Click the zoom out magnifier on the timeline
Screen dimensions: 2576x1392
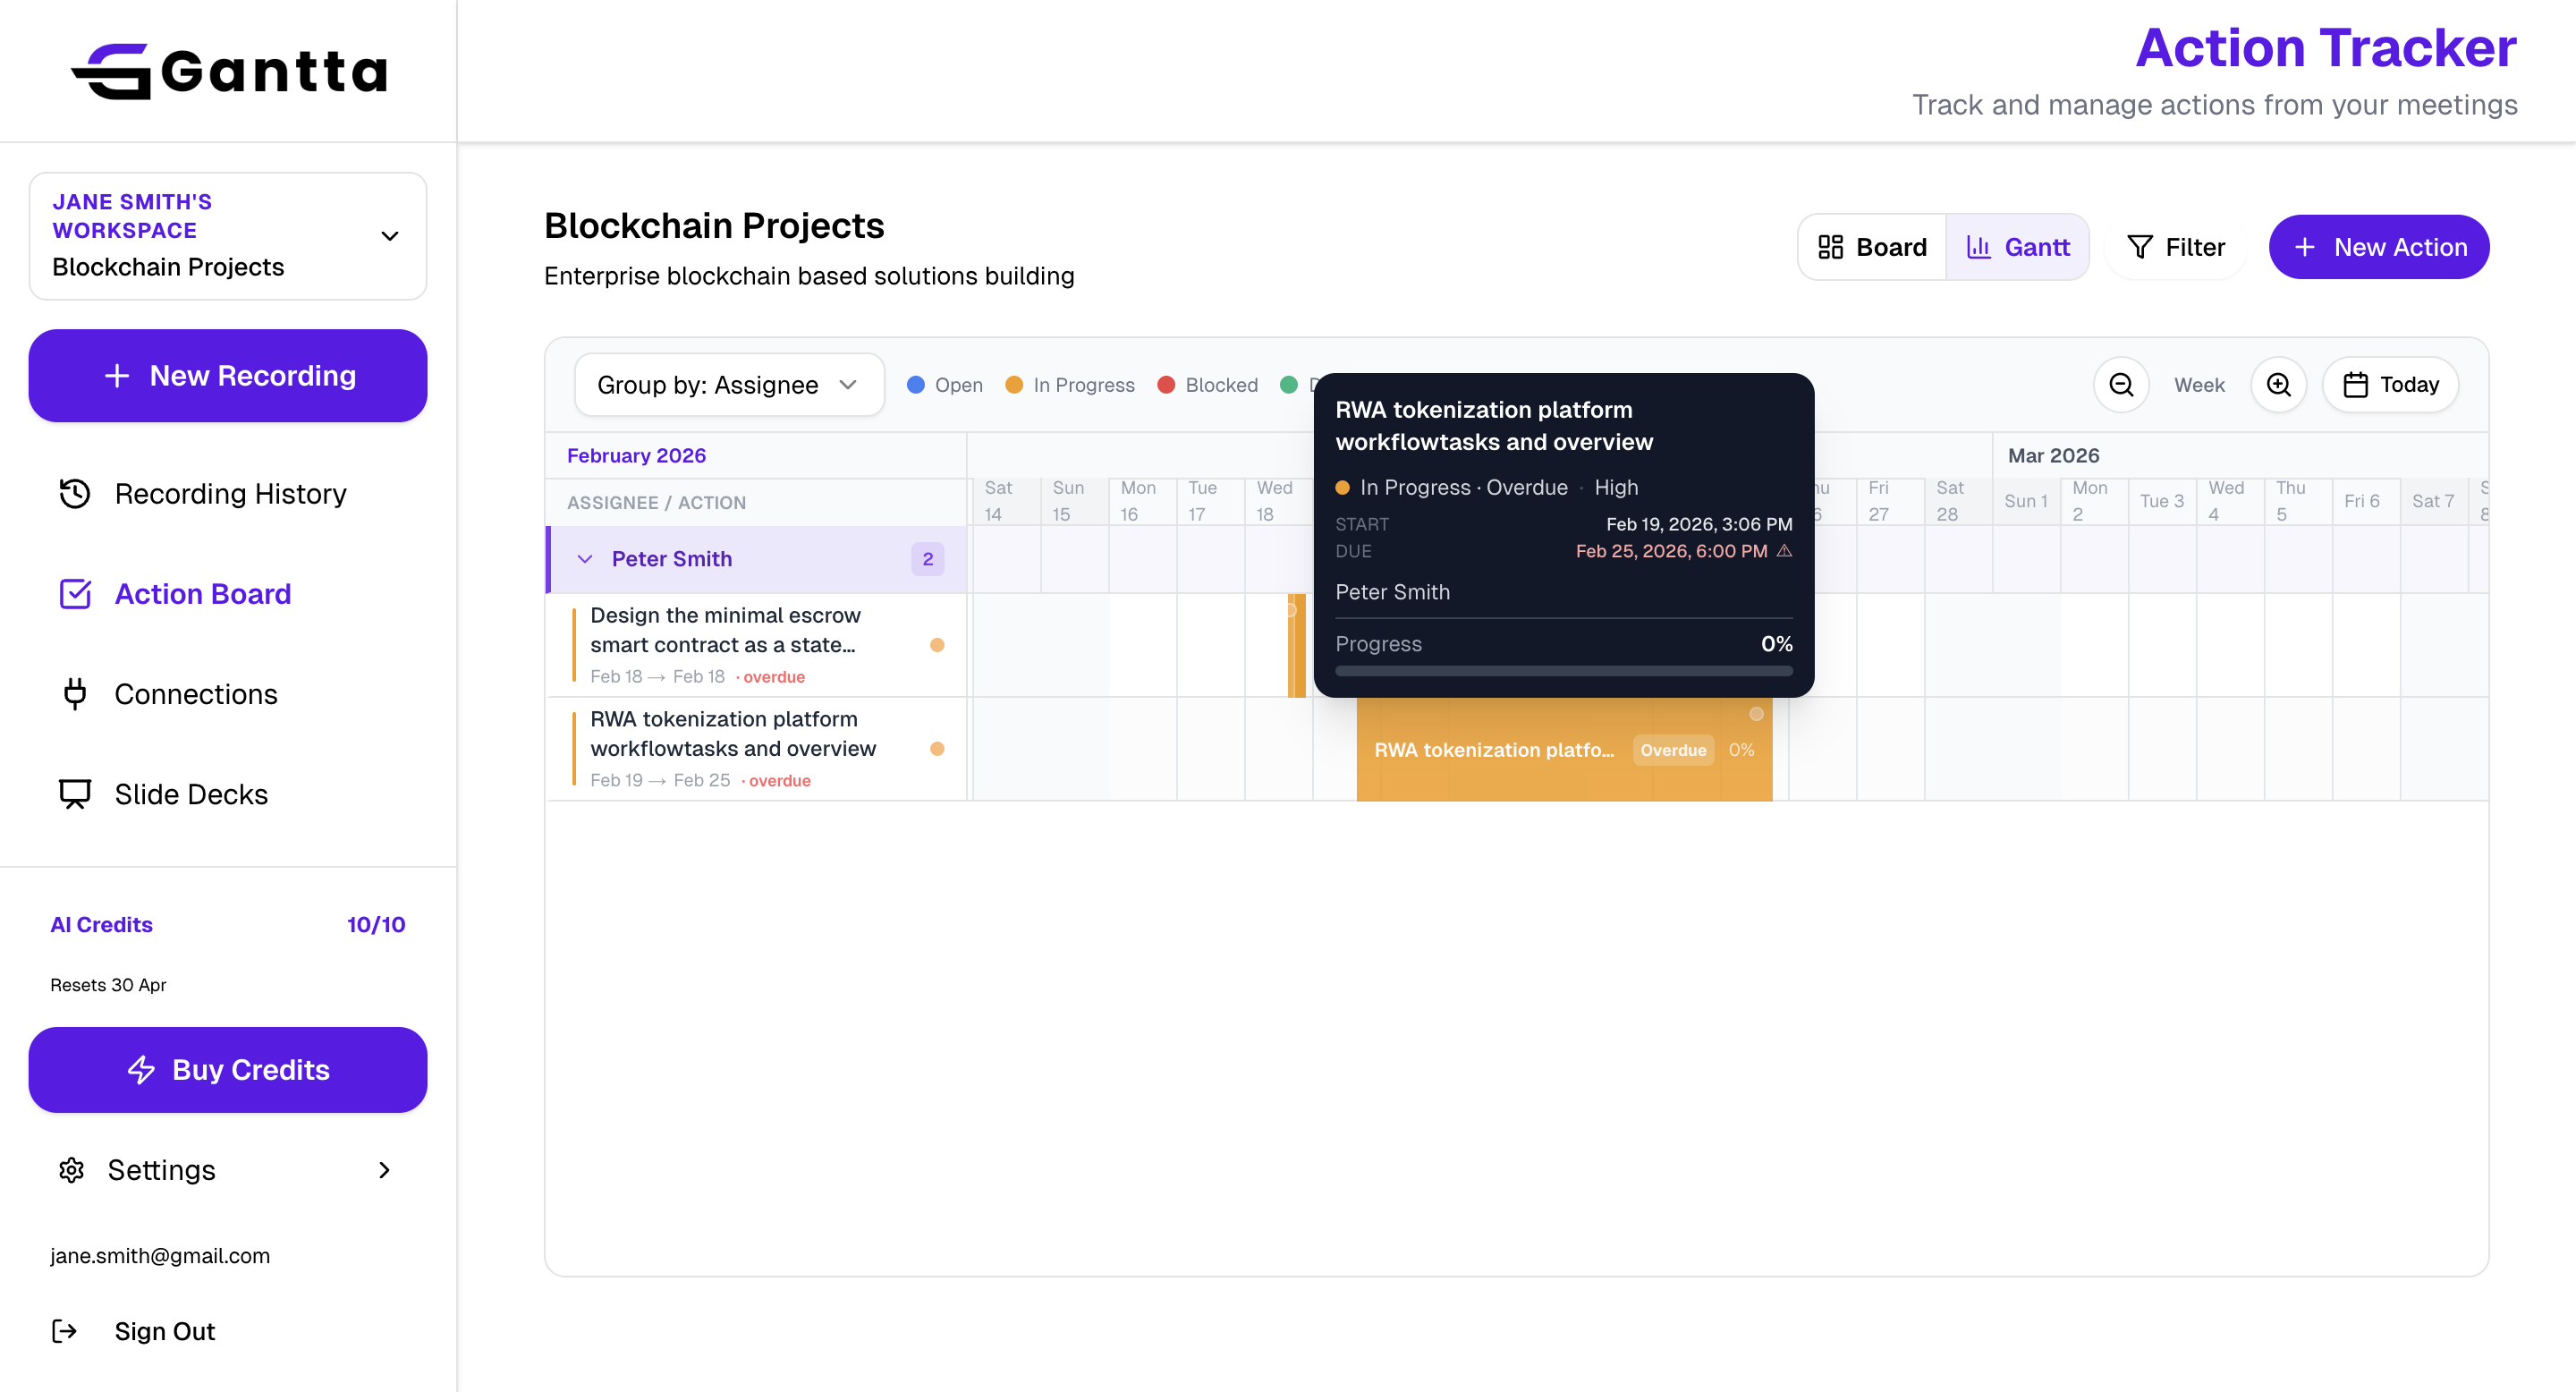pyautogui.click(x=2121, y=384)
